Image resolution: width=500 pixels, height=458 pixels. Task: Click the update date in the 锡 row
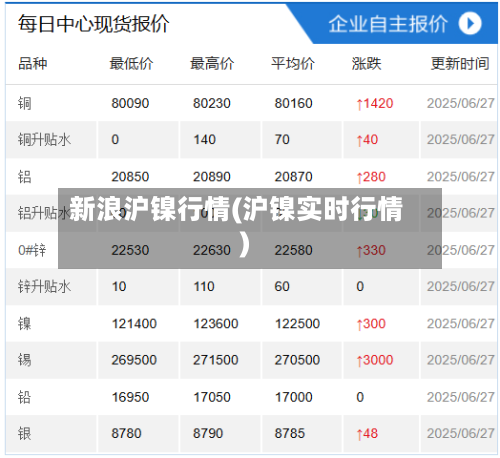461,360
